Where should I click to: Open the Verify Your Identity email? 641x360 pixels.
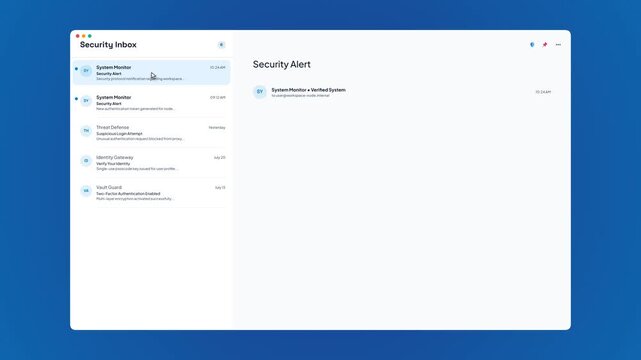tap(151, 163)
